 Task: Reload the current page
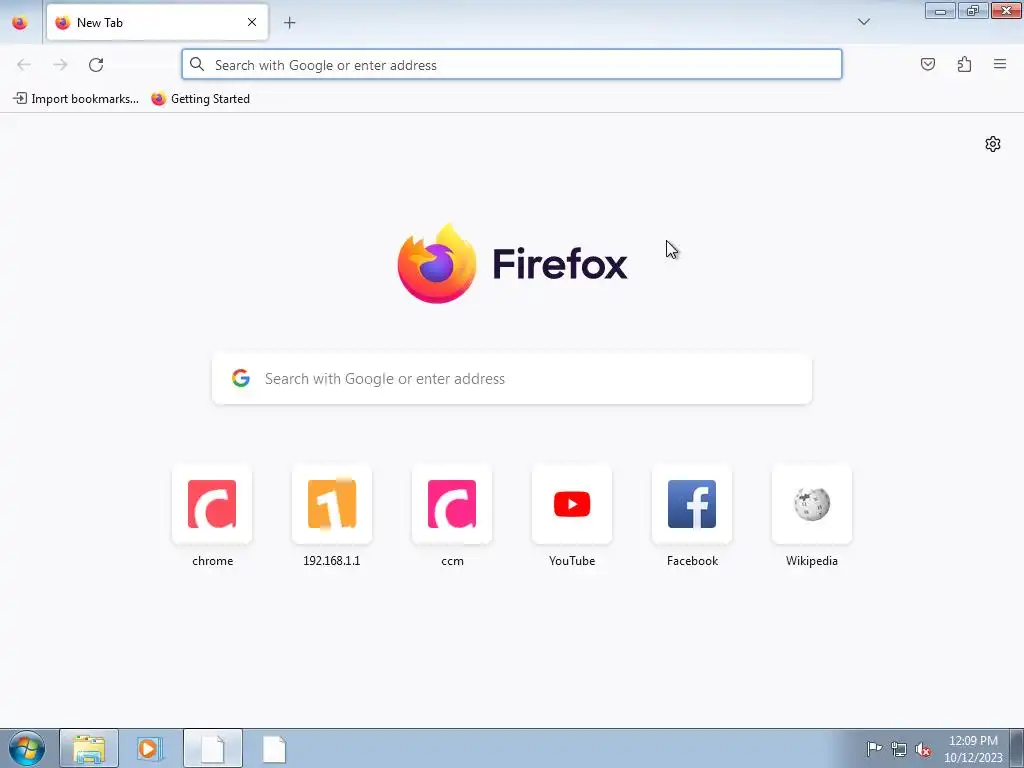[96, 65]
